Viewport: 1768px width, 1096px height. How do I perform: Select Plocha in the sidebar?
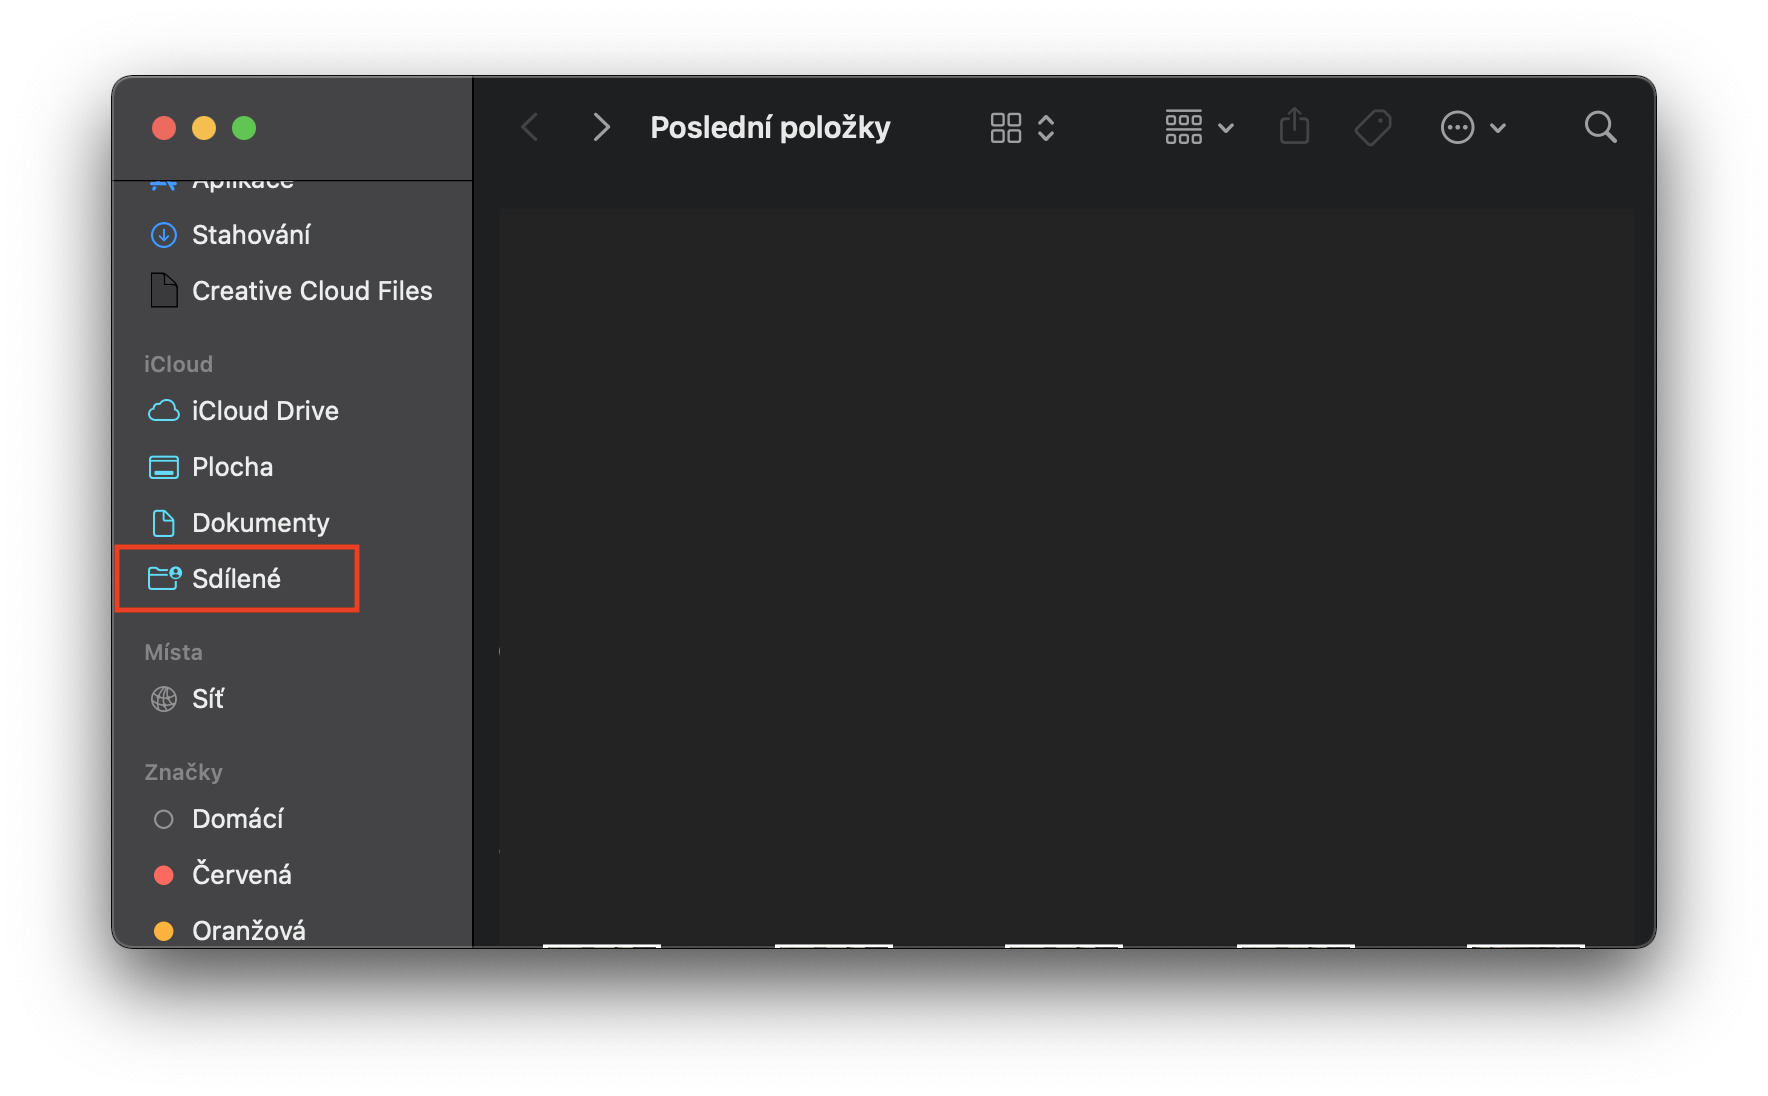click(211, 467)
